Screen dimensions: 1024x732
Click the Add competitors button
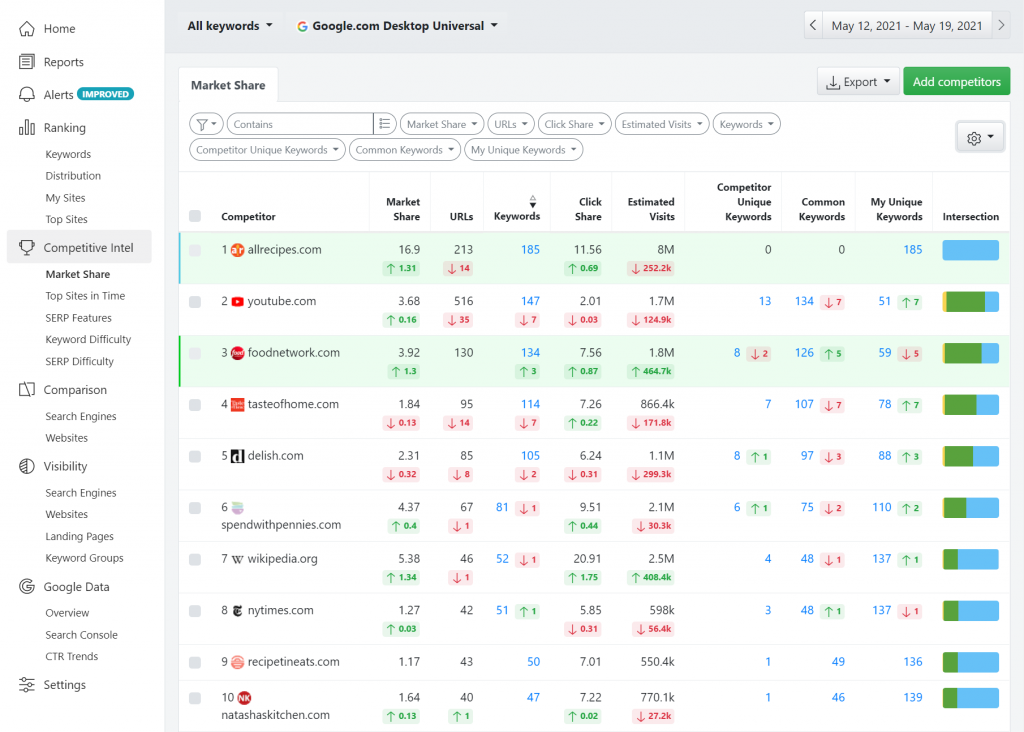[x=957, y=82]
